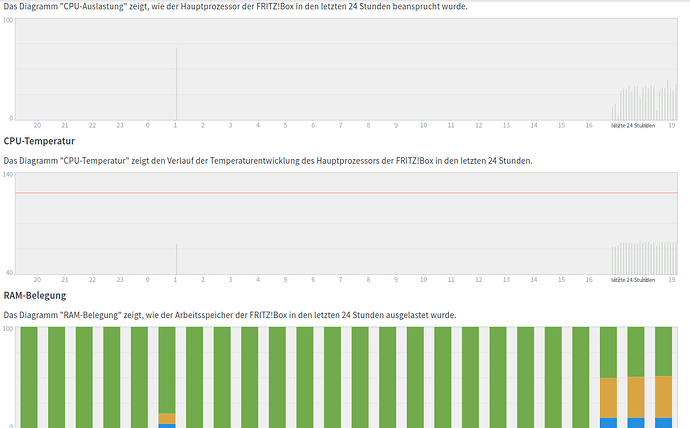Click the small blue segment in sixth RAM bar
The width and height of the screenshot is (690, 428).
167,426
